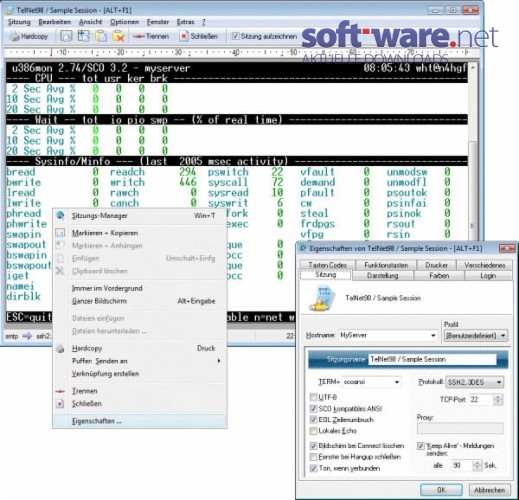
Task: Choose Hardcopy in the context menu
Action: point(140,348)
